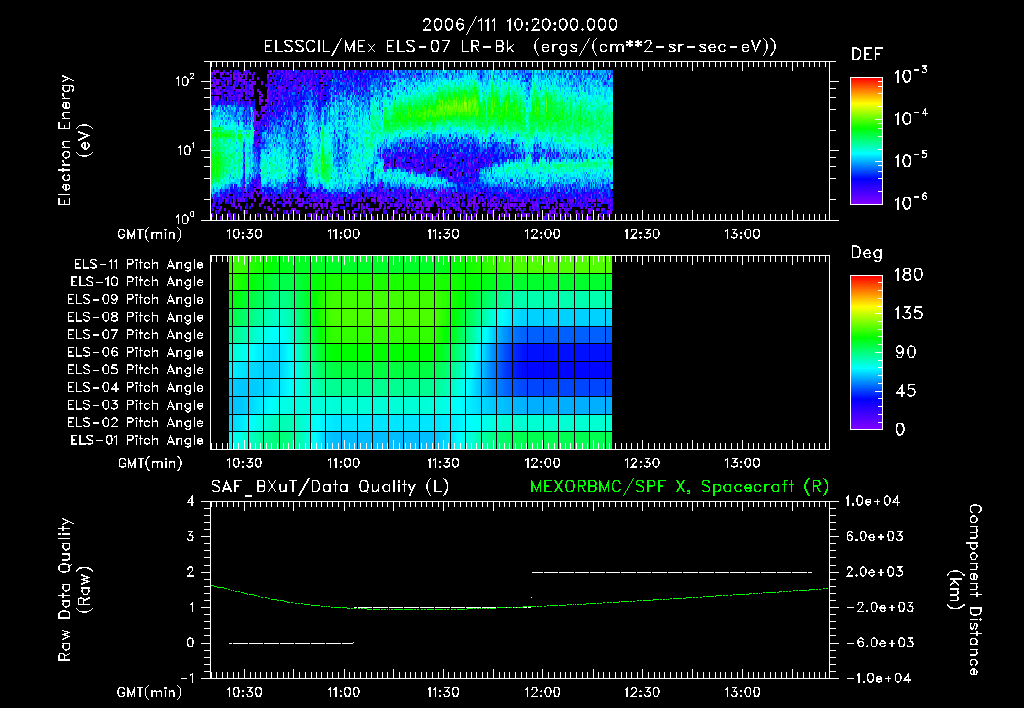Select the ELS-05 Pitch Angle row label

coord(136,370)
